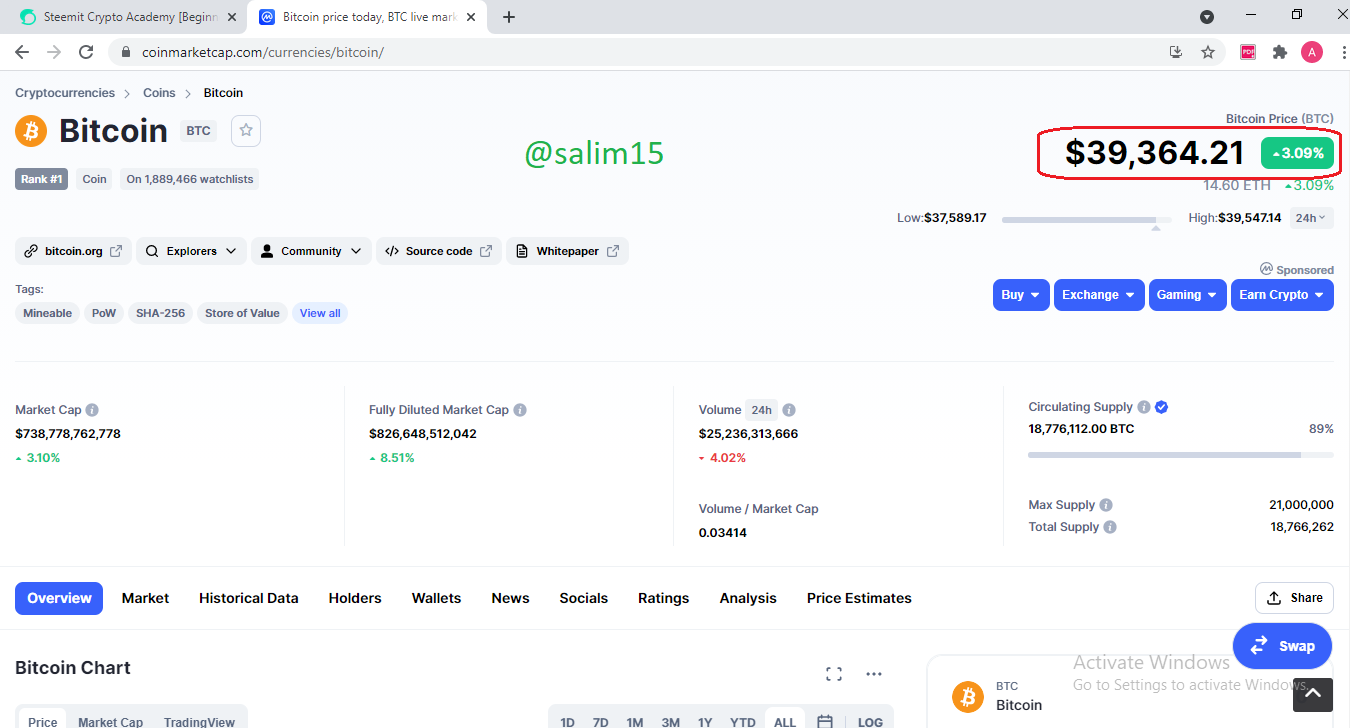Image resolution: width=1350 pixels, height=728 pixels.
Task: Click the Volume 24h period selector
Action: 762,410
